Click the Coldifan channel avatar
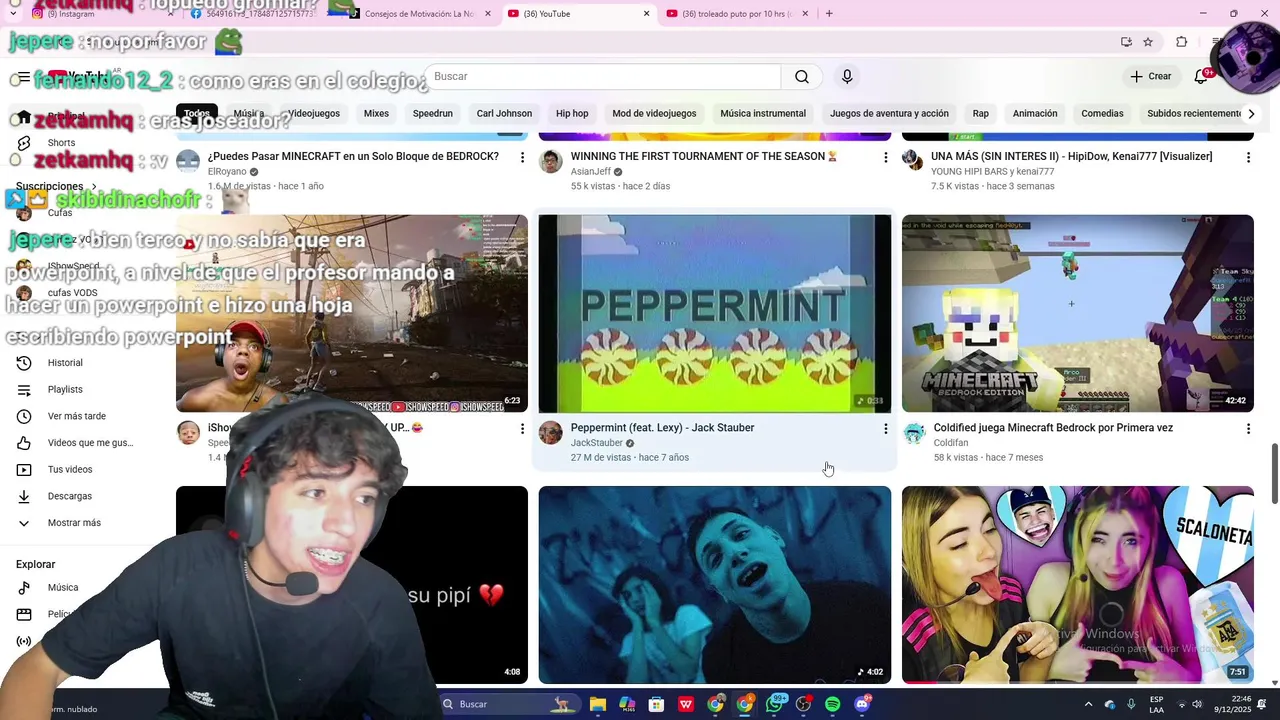 tap(914, 432)
